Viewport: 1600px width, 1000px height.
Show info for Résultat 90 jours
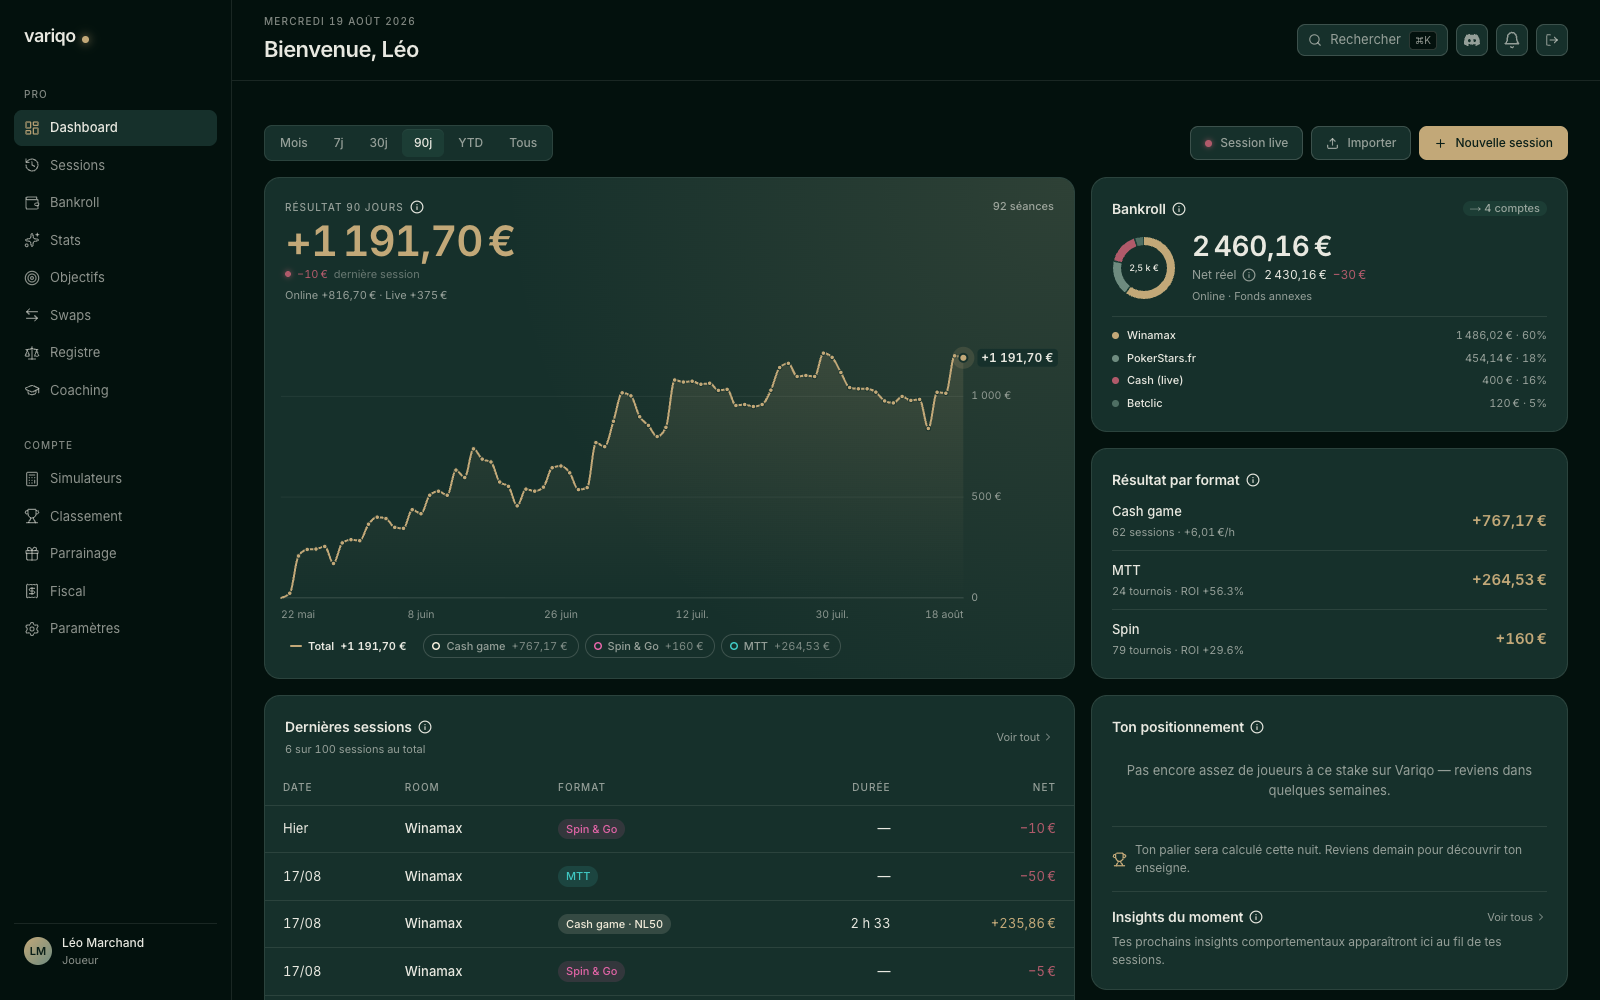pos(417,207)
